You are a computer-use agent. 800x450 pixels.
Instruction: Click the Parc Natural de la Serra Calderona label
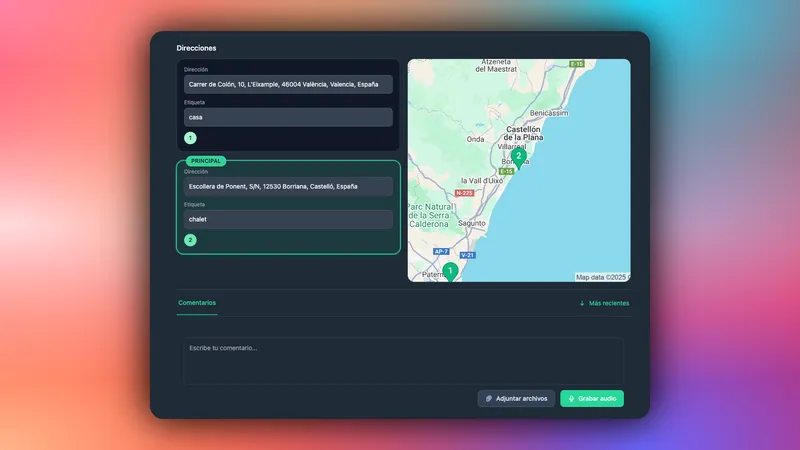[x=430, y=215]
